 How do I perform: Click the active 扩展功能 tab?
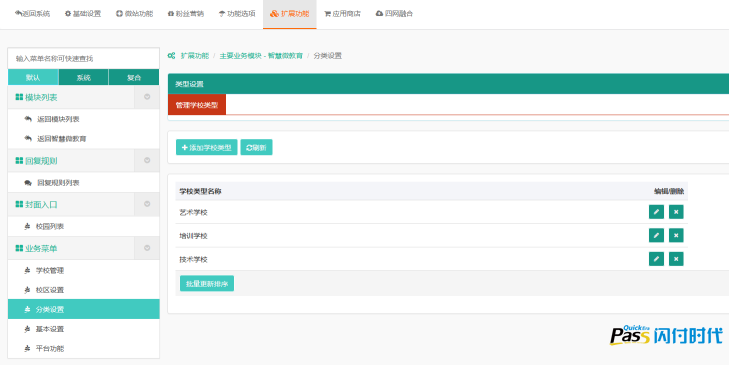click(x=290, y=14)
